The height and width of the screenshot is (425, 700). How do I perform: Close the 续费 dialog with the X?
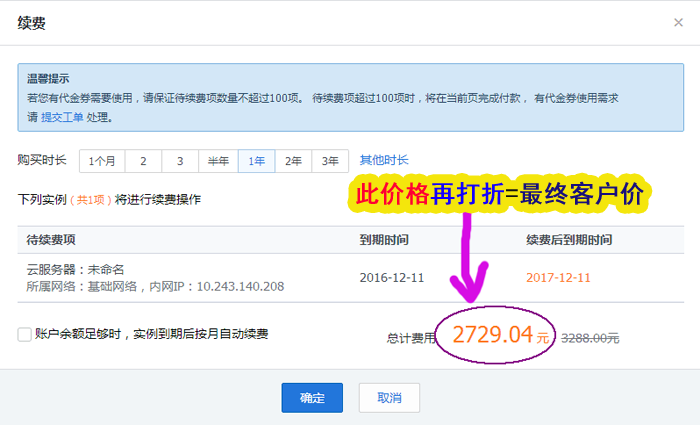click(x=679, y=22)
